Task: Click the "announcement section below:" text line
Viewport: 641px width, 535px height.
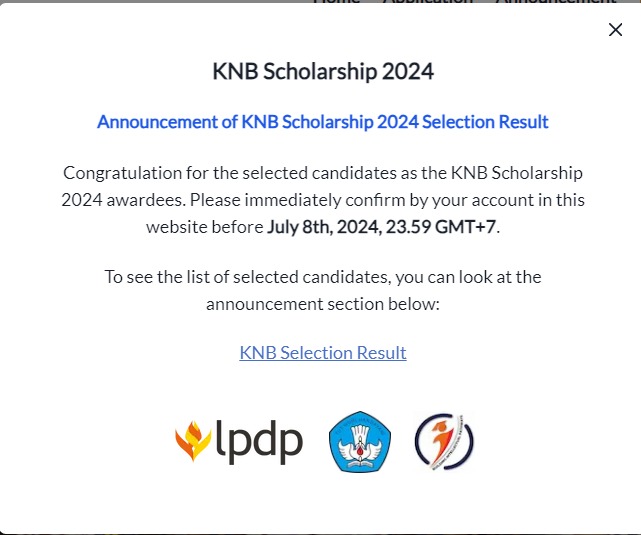Action: coord(323,302)
